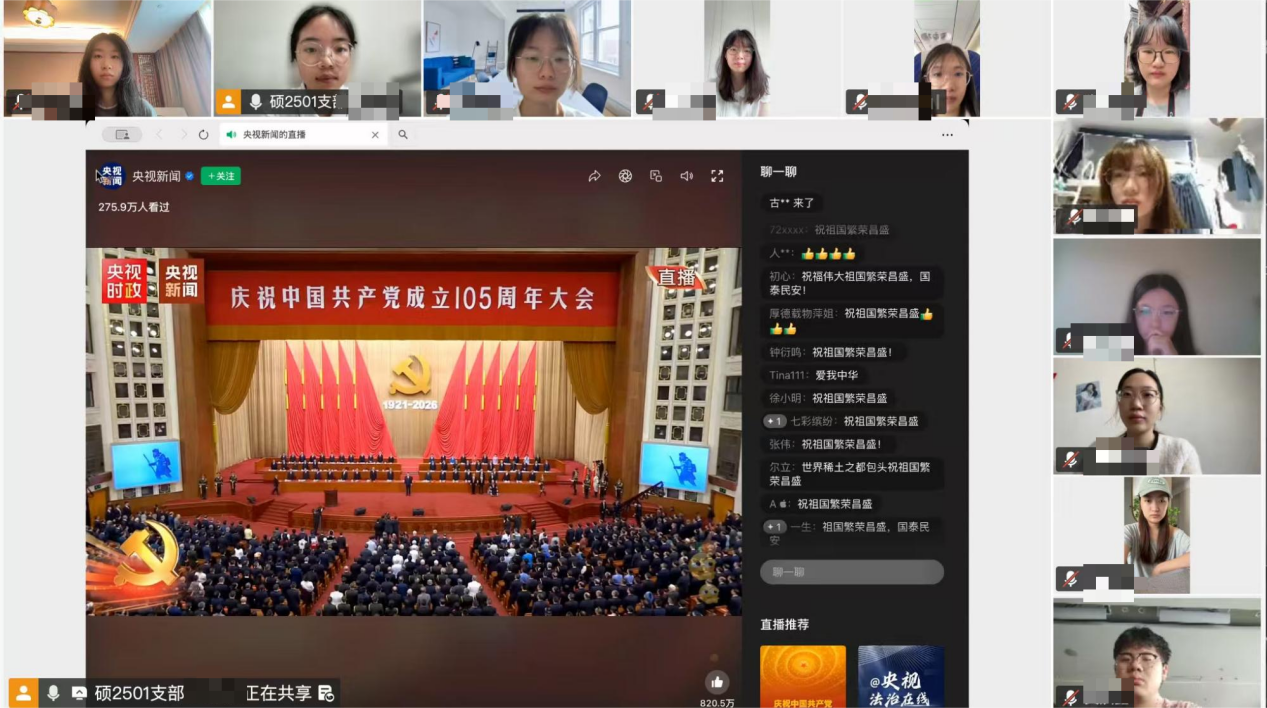
Task: Click the picture-in-picture icon in the player
Action: 656,176
